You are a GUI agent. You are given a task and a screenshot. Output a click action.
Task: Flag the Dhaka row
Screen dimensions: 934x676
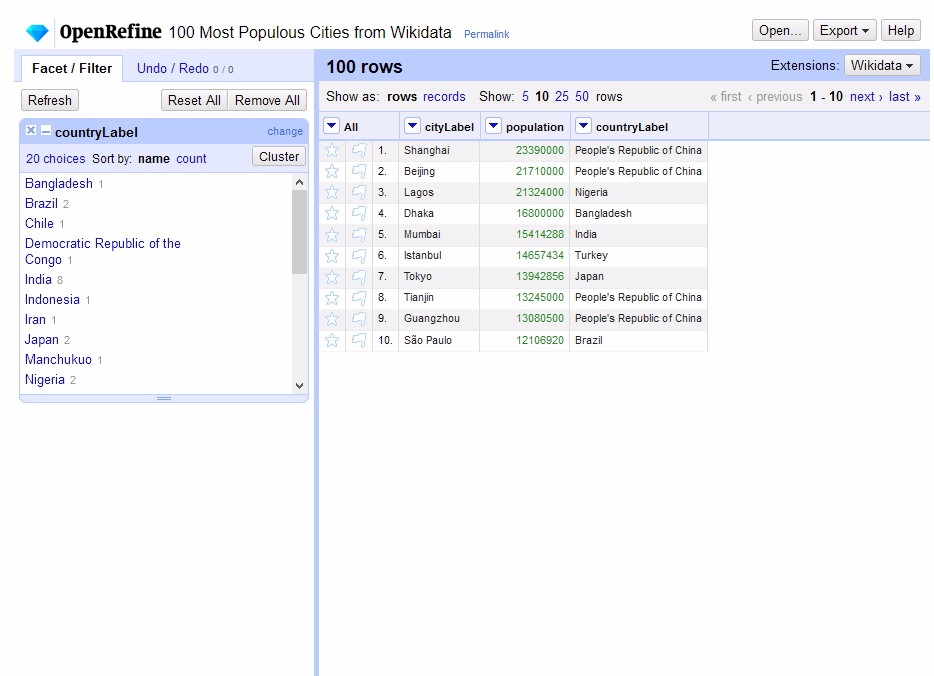[x=359, y=213]
